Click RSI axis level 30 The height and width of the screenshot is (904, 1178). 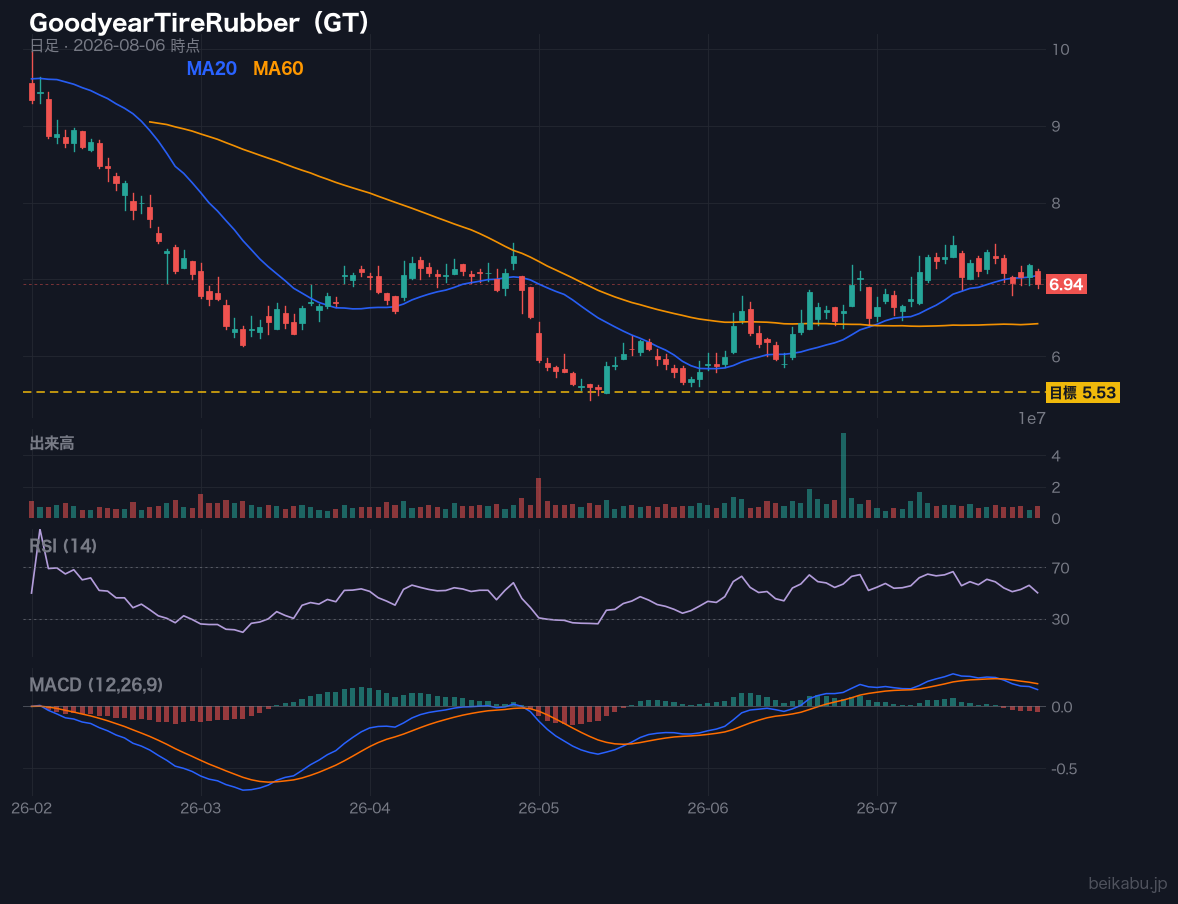[x=1060, y=619]
